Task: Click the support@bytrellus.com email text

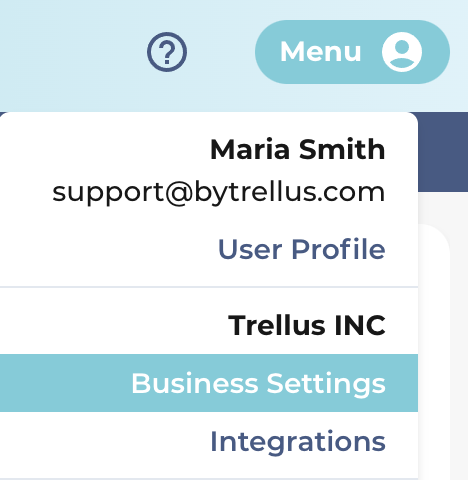Action: point(219,193)
